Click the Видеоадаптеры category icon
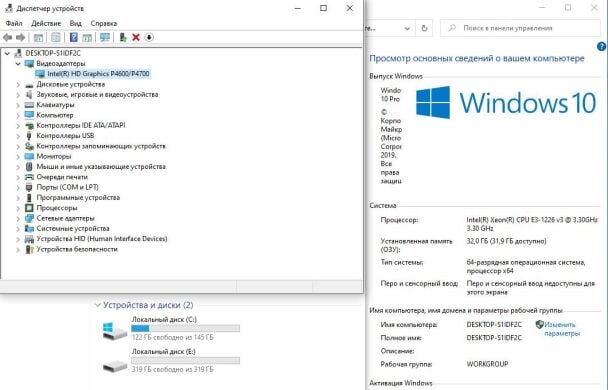The width and height of the screenshot is (608, 390). coord(29,63)
